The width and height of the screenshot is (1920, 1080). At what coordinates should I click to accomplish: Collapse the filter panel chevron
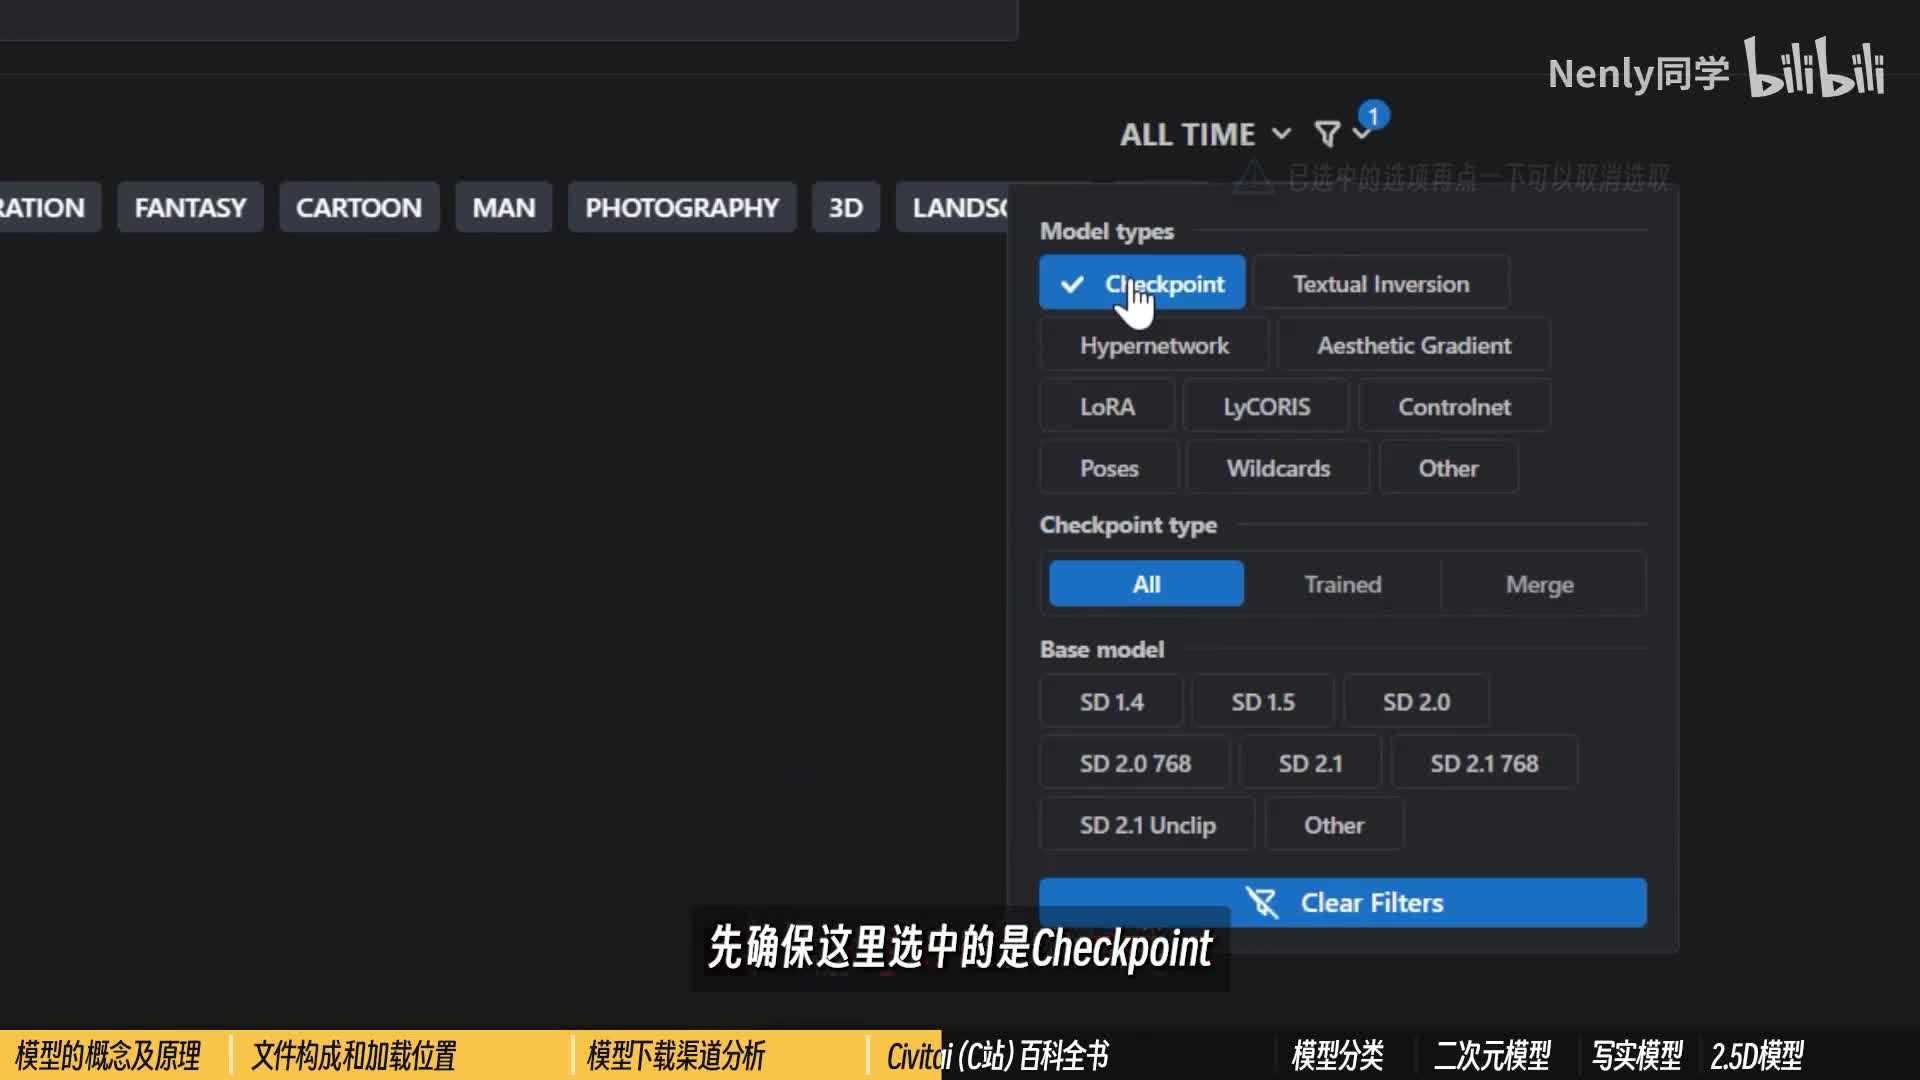pos(1360,136)
